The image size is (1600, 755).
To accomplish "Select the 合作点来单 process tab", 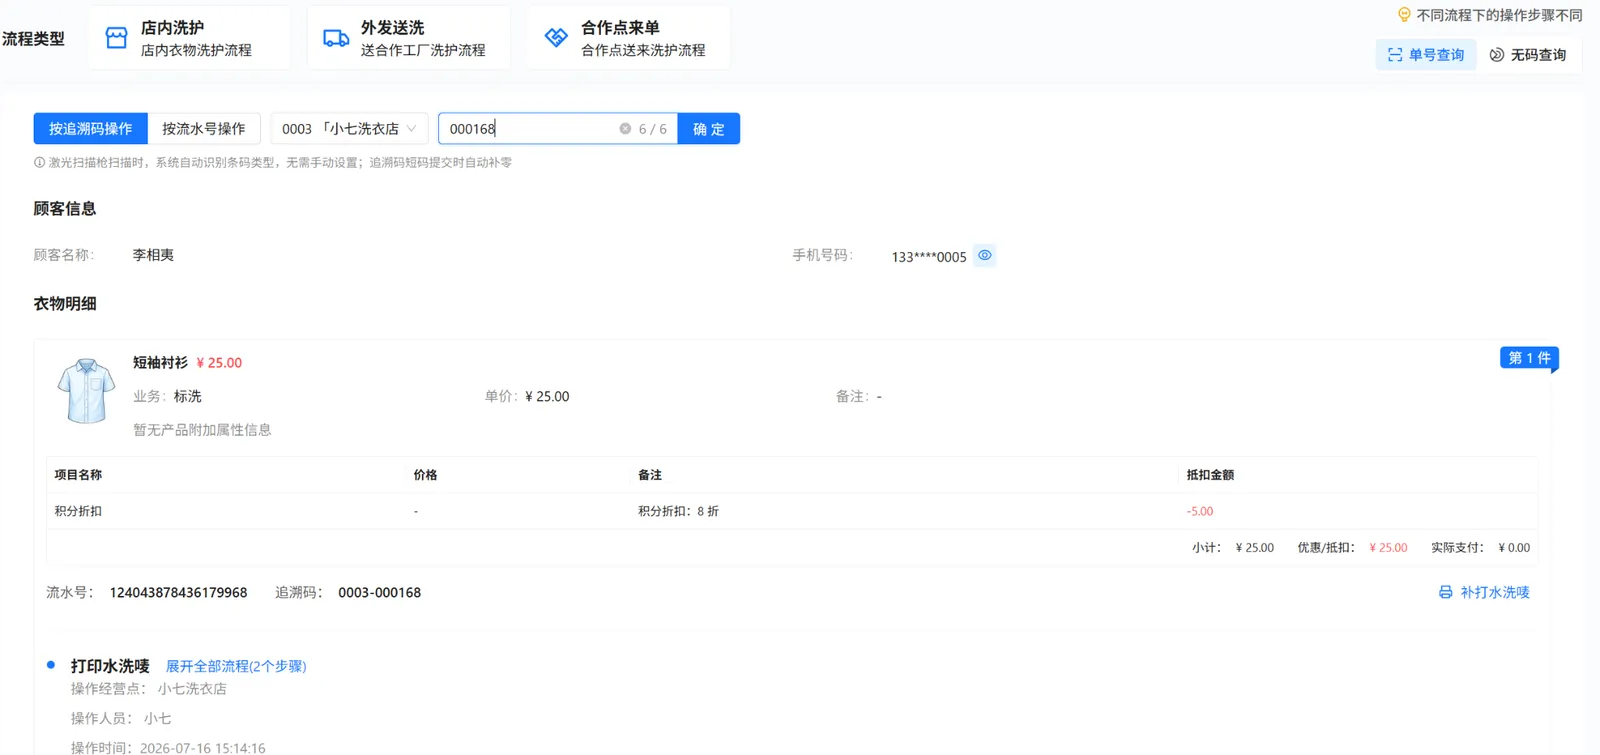I will 629,38.
